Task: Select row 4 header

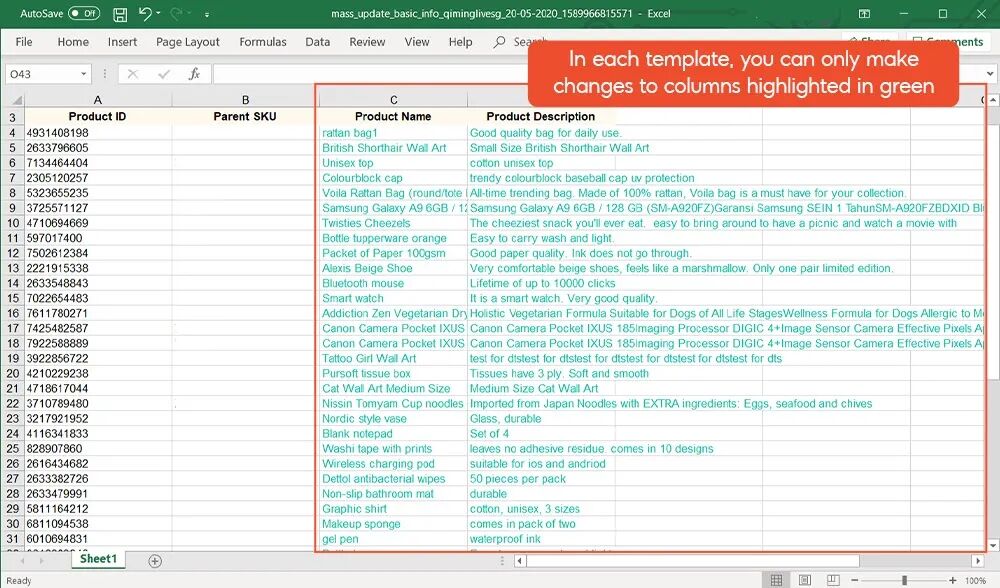Action: [x=12, y=133]
